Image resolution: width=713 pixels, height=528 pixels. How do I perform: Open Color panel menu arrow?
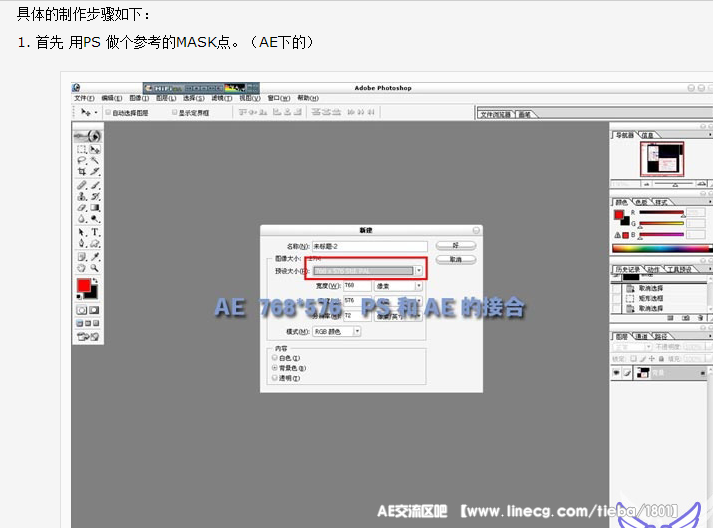click(x=709, y=202)
